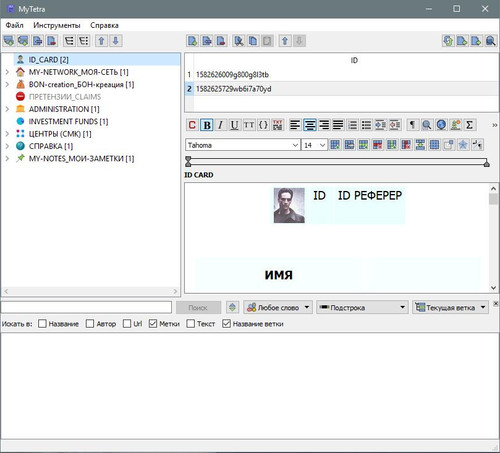This screenshot has width=500, height=453.
Task: Delete note using the red-marked note icon
Action: click(x=221, y=41)
